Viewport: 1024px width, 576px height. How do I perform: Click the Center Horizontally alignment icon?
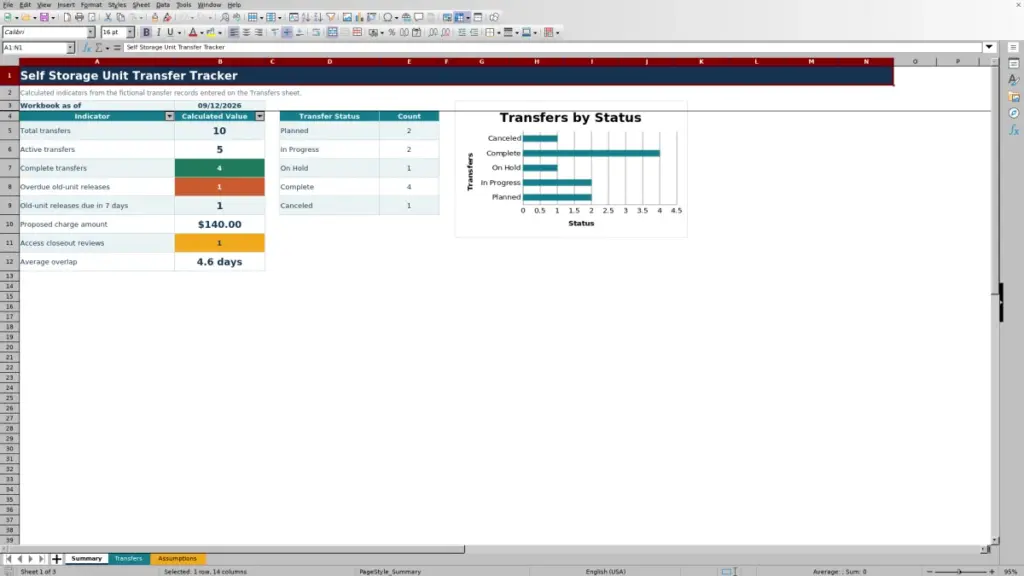tap(246, 32)
